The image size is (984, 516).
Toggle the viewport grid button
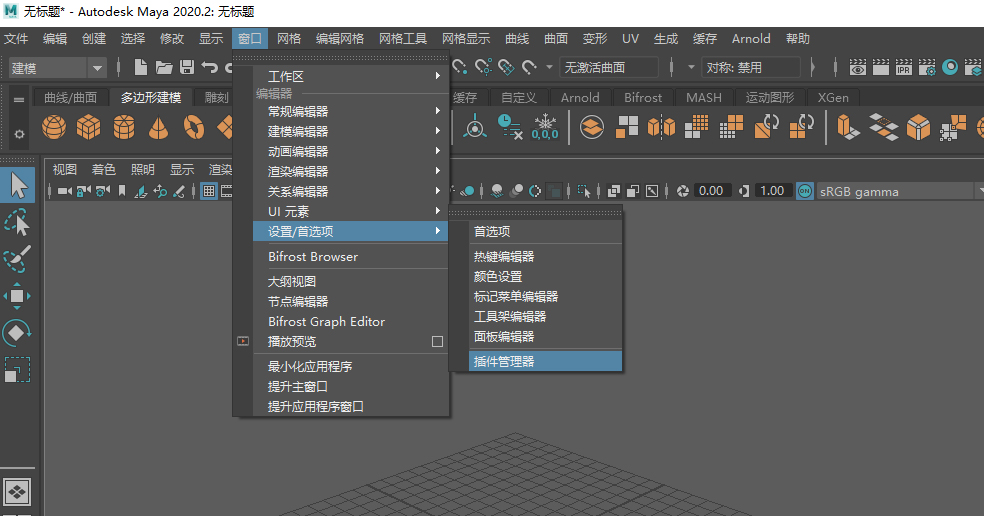(x=209, y=191)
